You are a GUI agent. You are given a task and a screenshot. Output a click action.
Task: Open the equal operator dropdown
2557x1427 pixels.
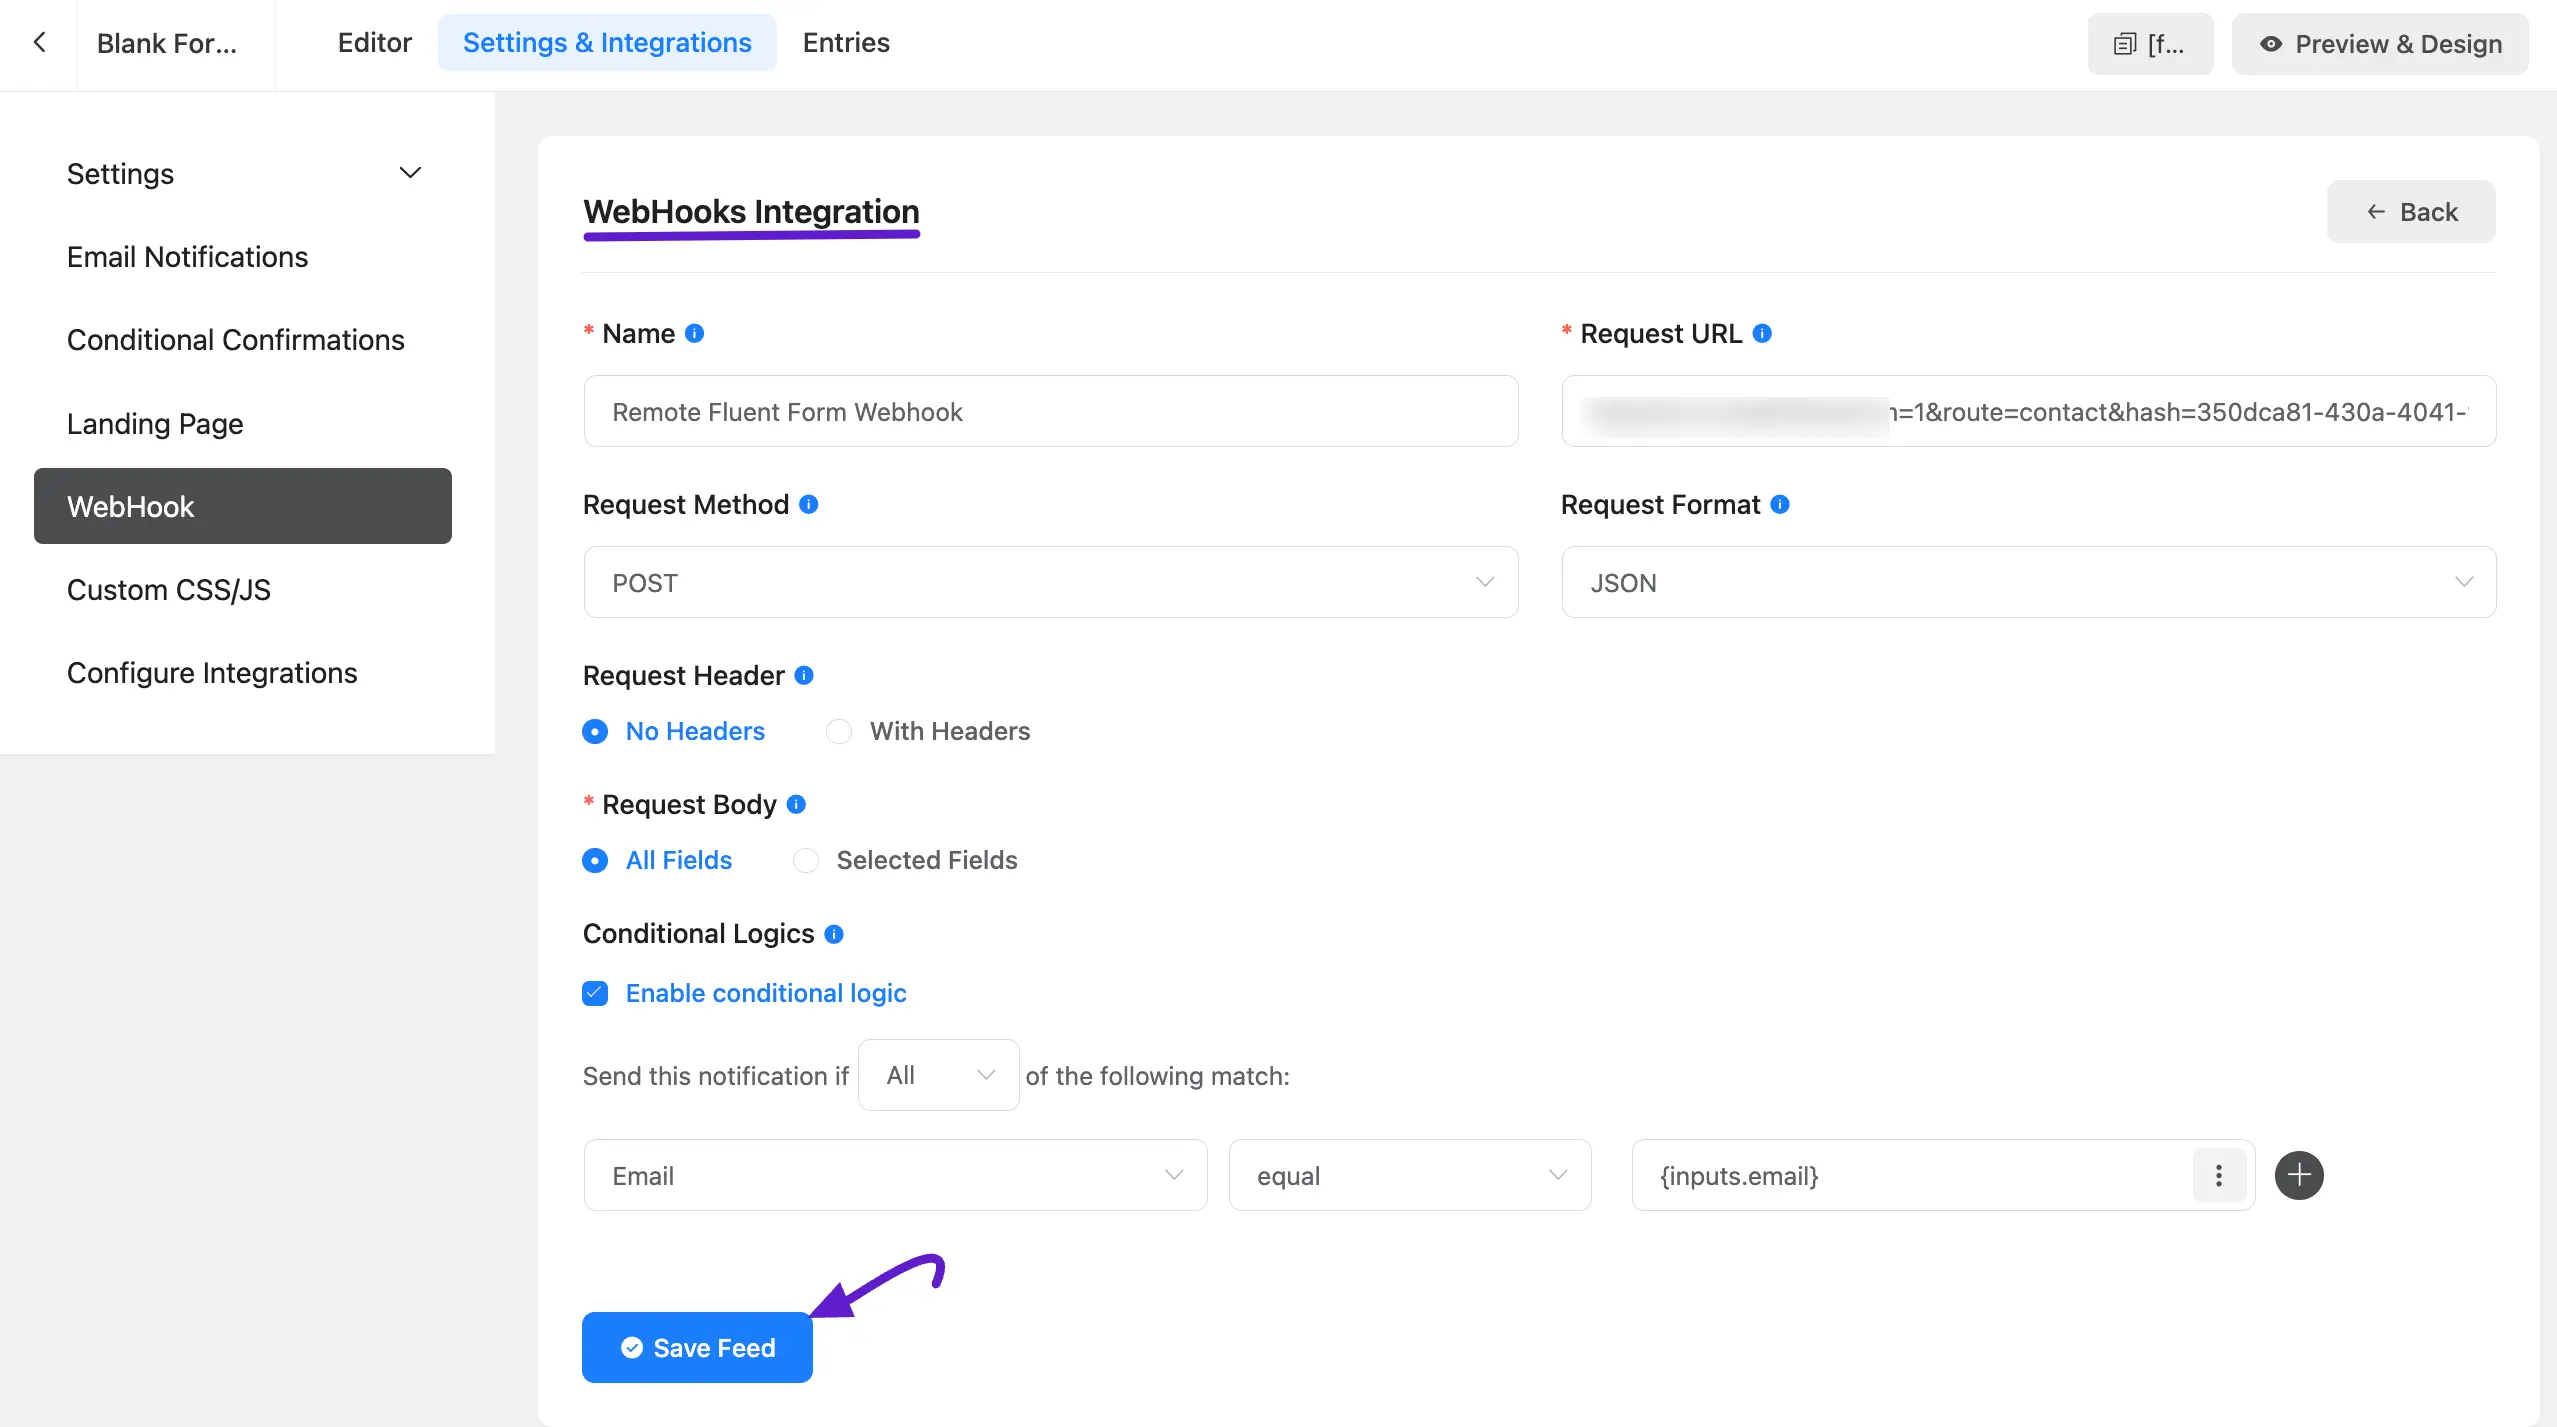click(x=1410, y=1175)
